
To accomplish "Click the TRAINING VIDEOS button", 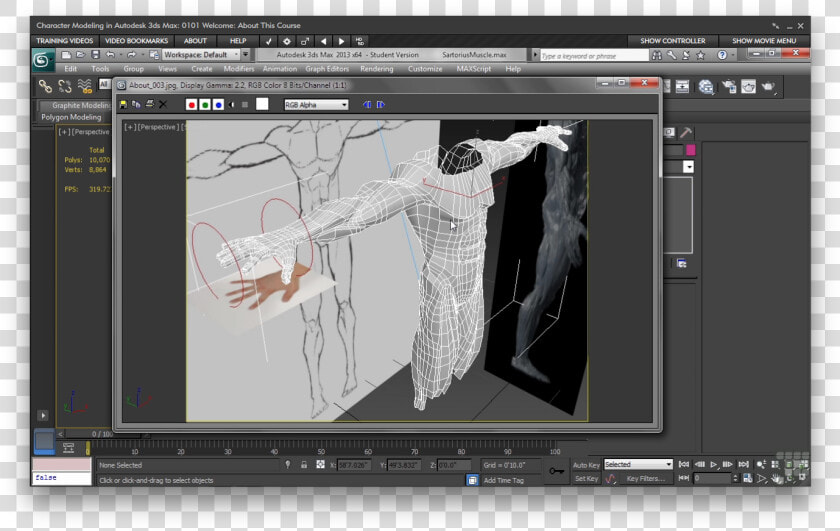I will (x=65, y=41).
